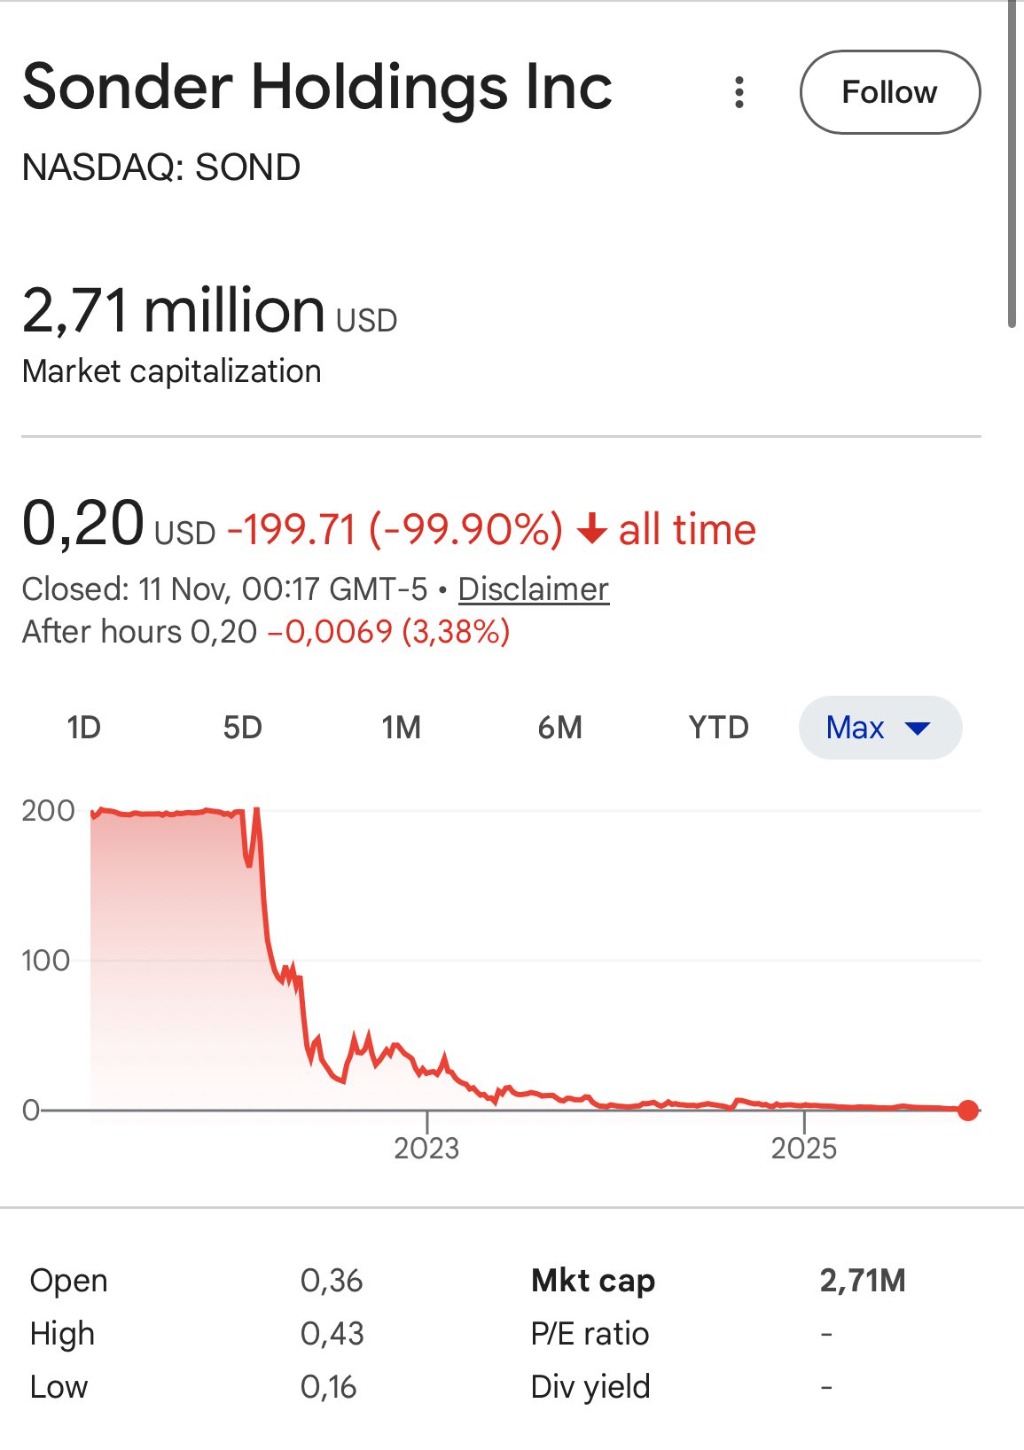Click the NASDAQ: SOND ticker text

coord(161,167)
